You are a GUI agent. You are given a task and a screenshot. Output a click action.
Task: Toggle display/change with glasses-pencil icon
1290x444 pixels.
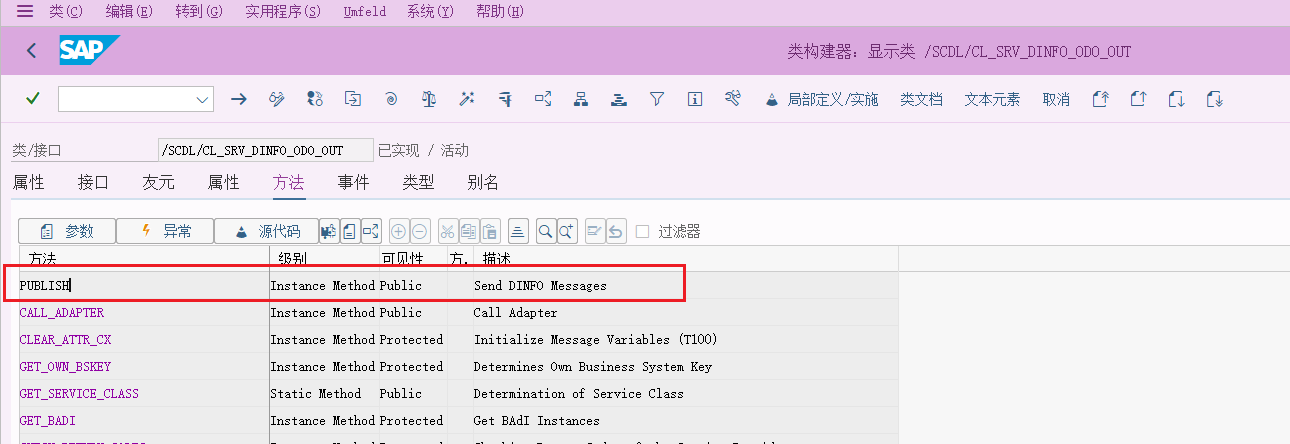click(277, 98)
